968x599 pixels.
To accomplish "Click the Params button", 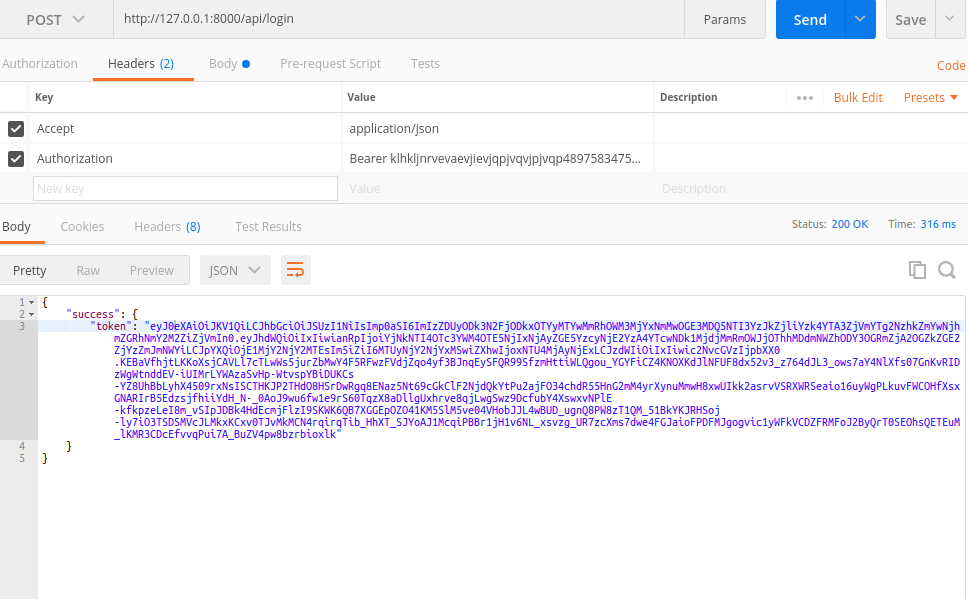I will tap(724, 19).
